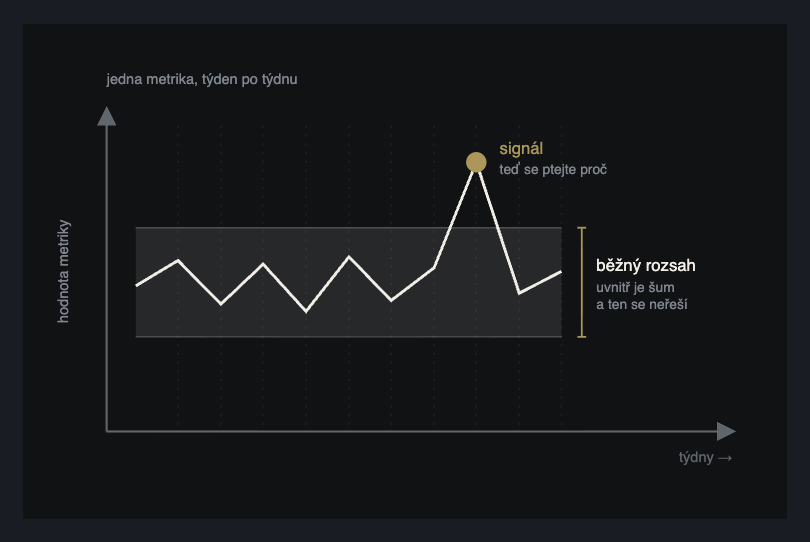Click the line's starting left endpoint
Viewport: 810px width, 542px height.
136,285
